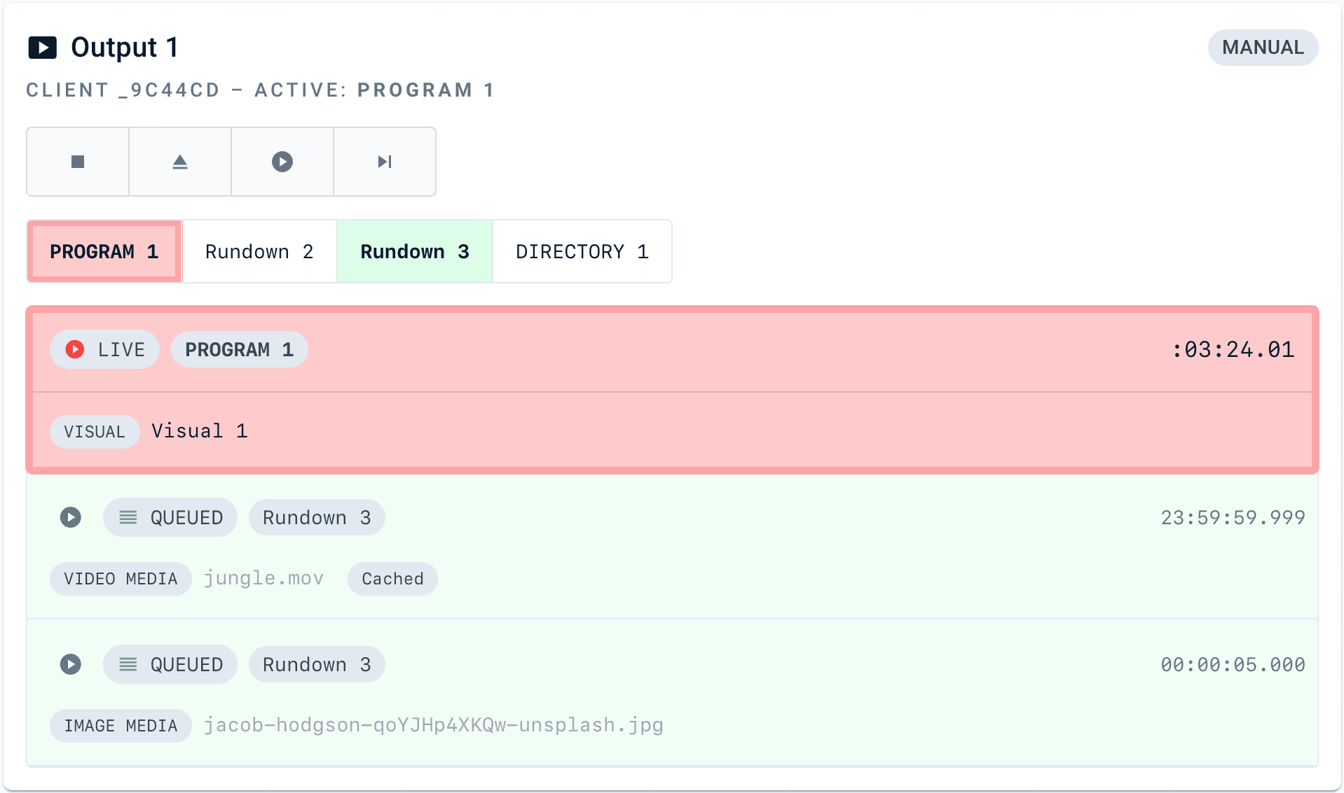Click the stop playback square icon

point(78,161)
